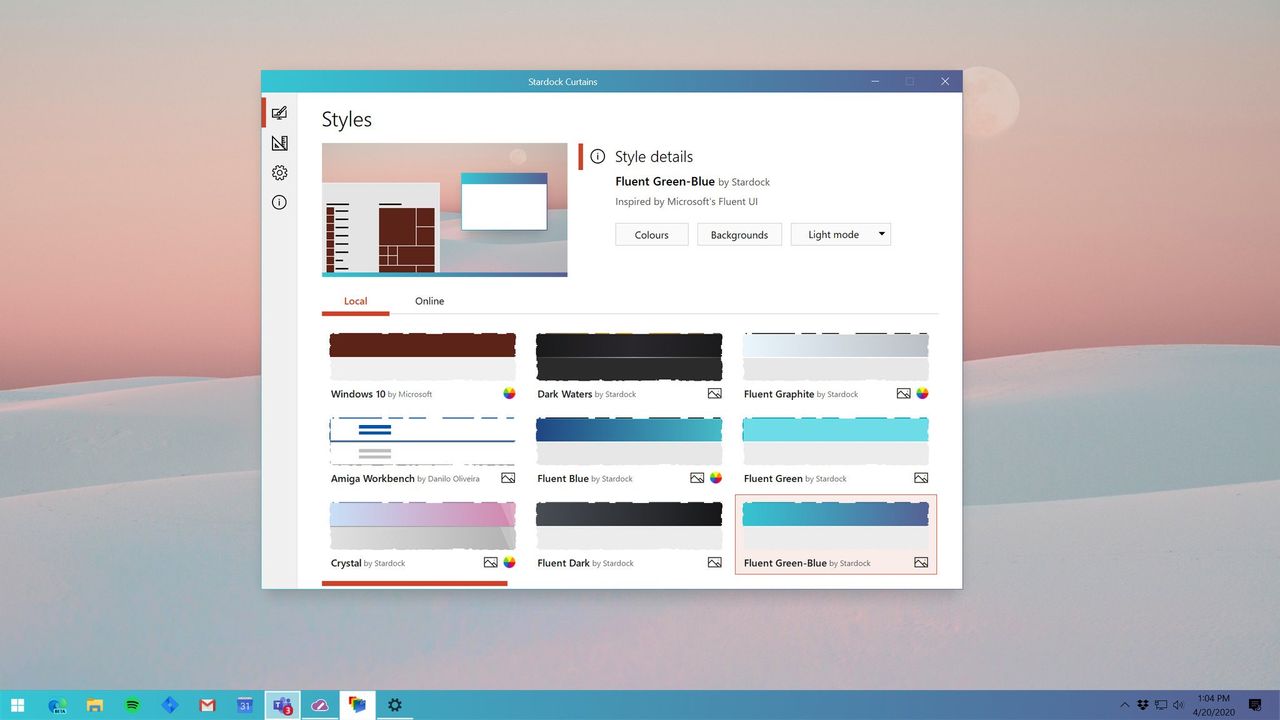Open the volume control in system tray
The width and height of the screenshot is (1280, 720).
(1178, 705)
